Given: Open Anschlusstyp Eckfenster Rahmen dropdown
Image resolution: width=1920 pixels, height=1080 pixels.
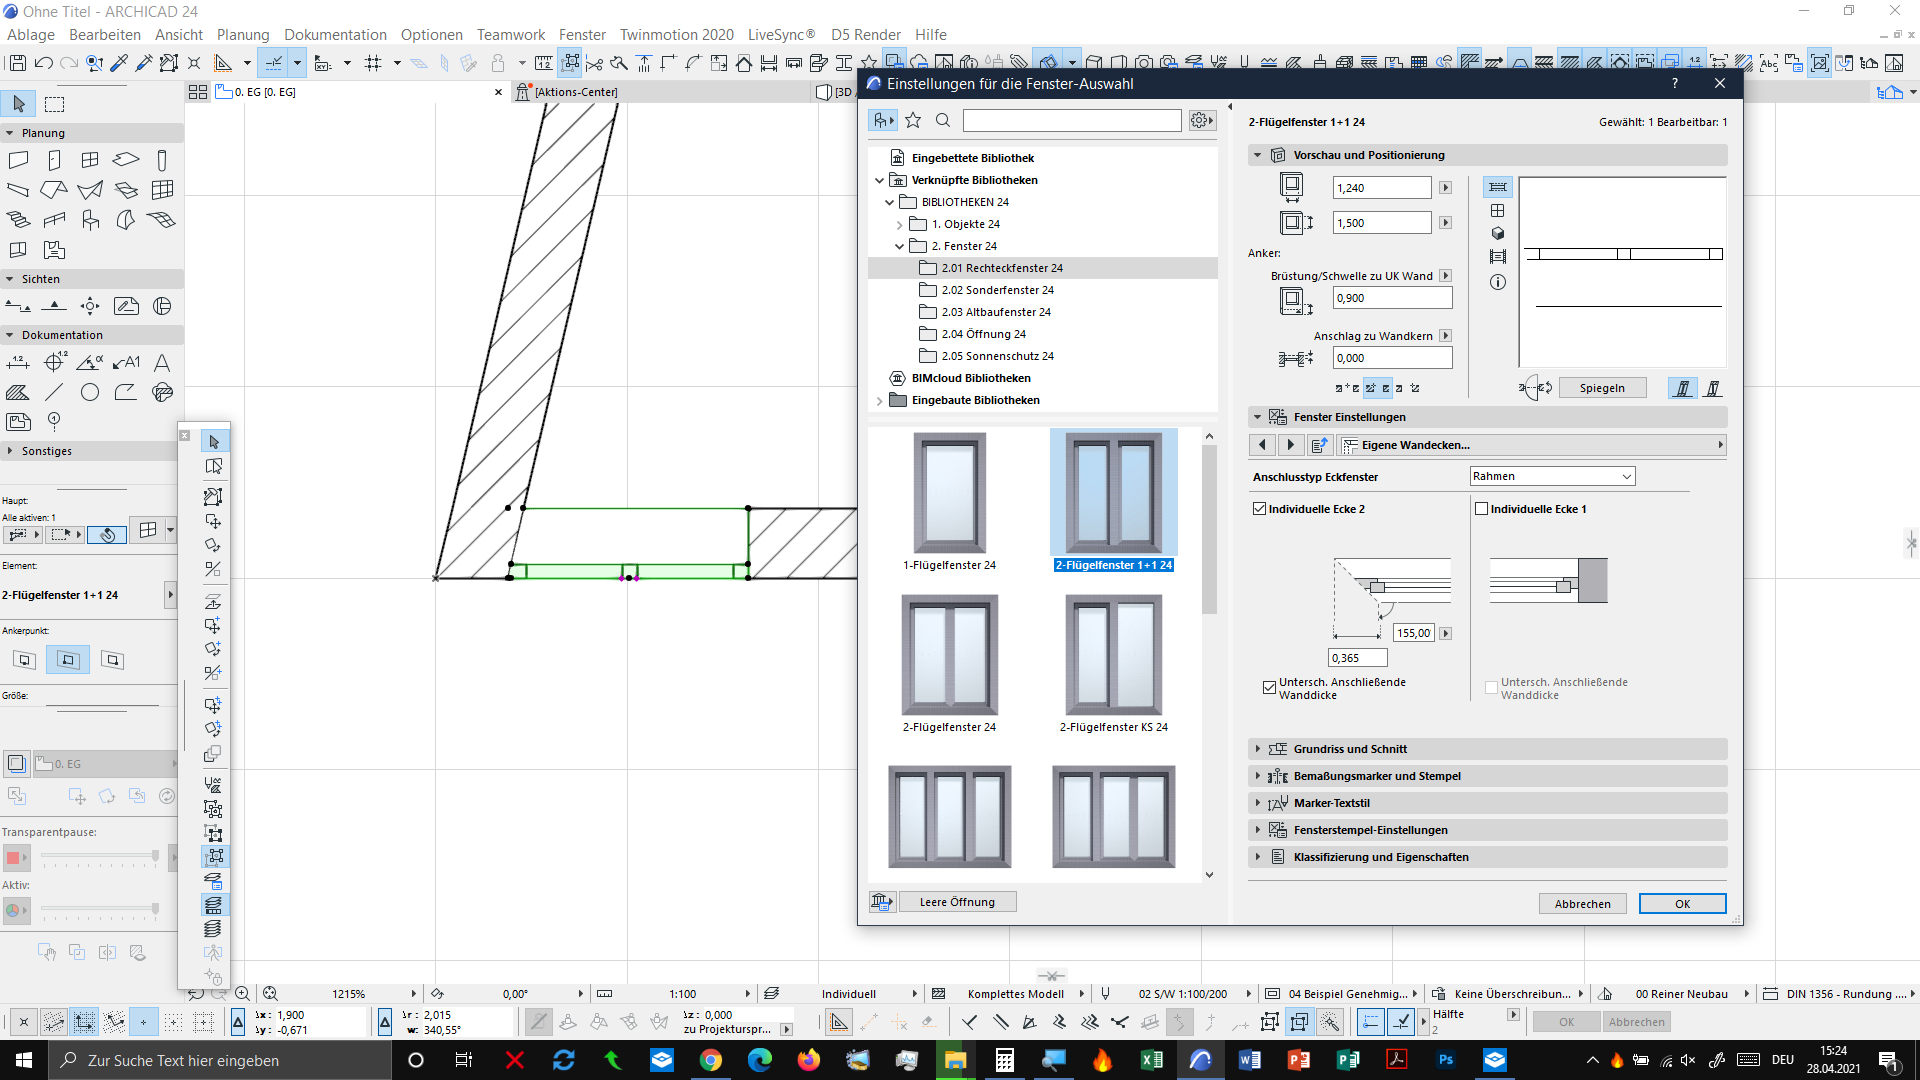Looking at the screenshot, I should 1552,477.
